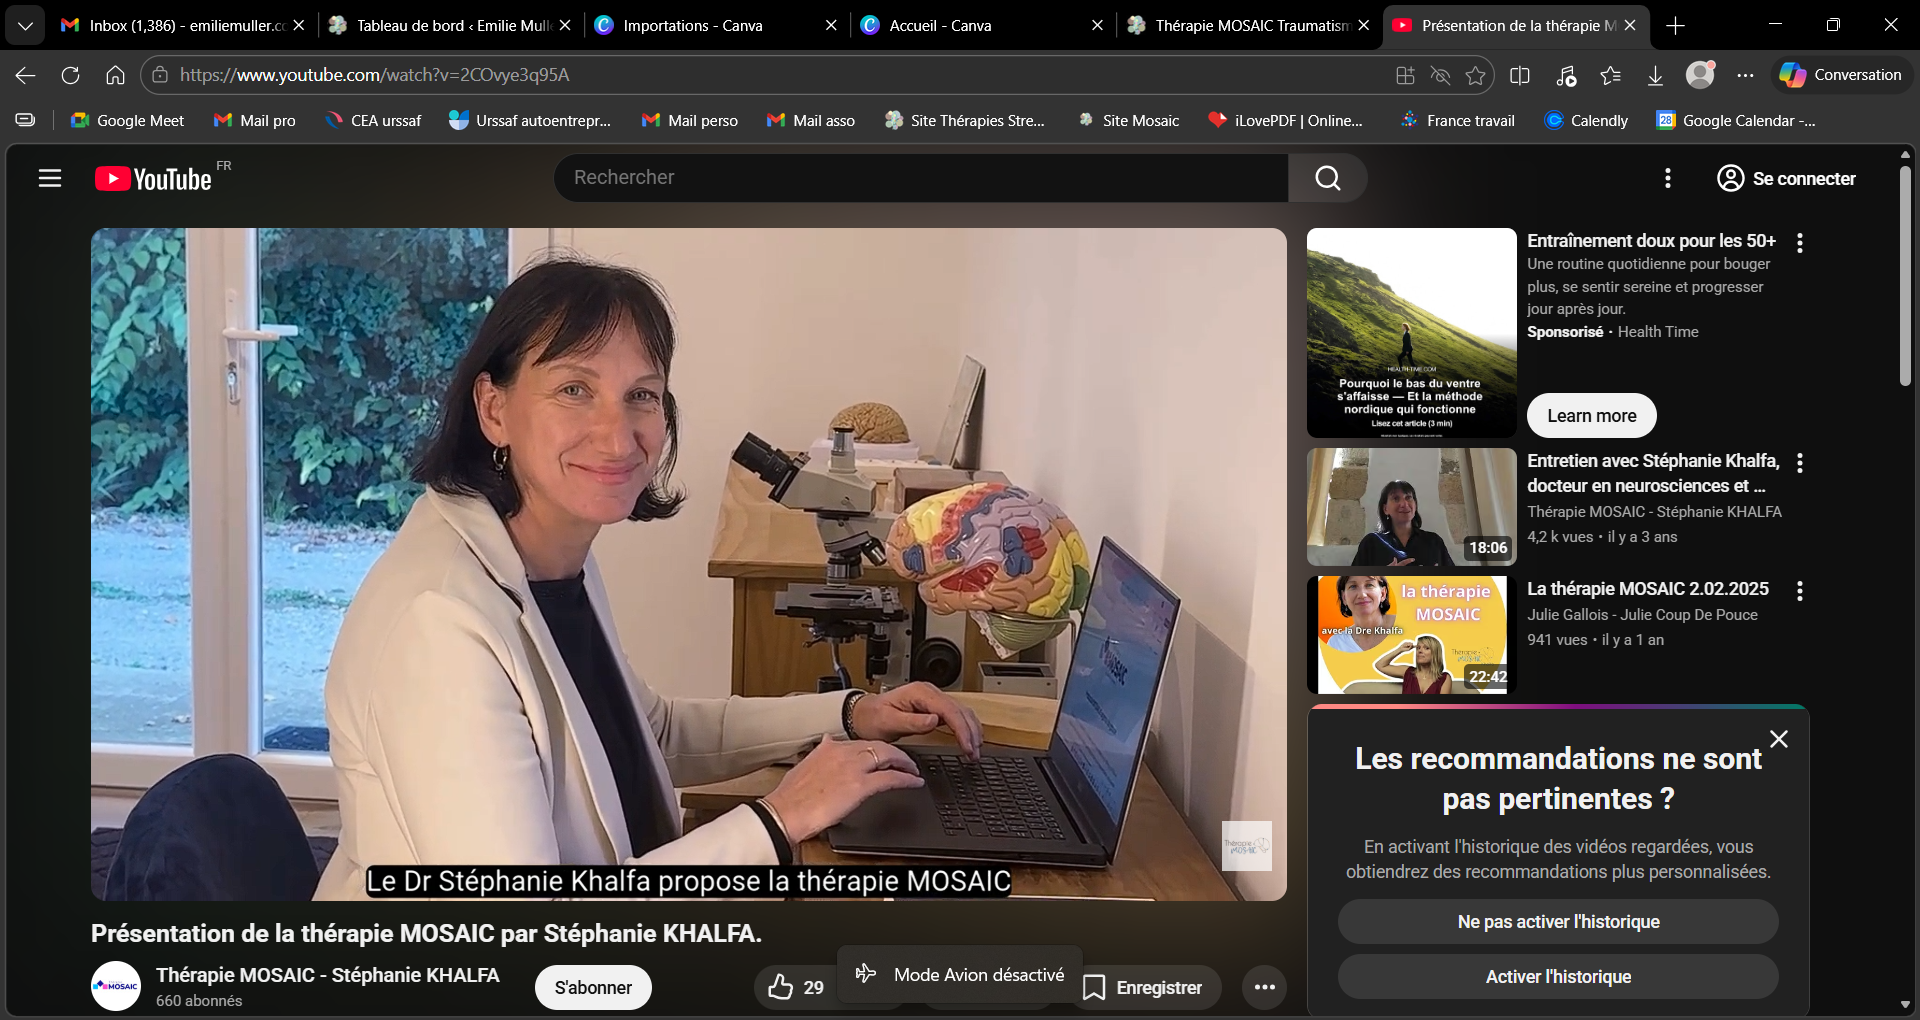The height and width of the screenshot is (1020, 1920).
Task: Choose Activer l'historique
Action: (x=1557, y=977)
